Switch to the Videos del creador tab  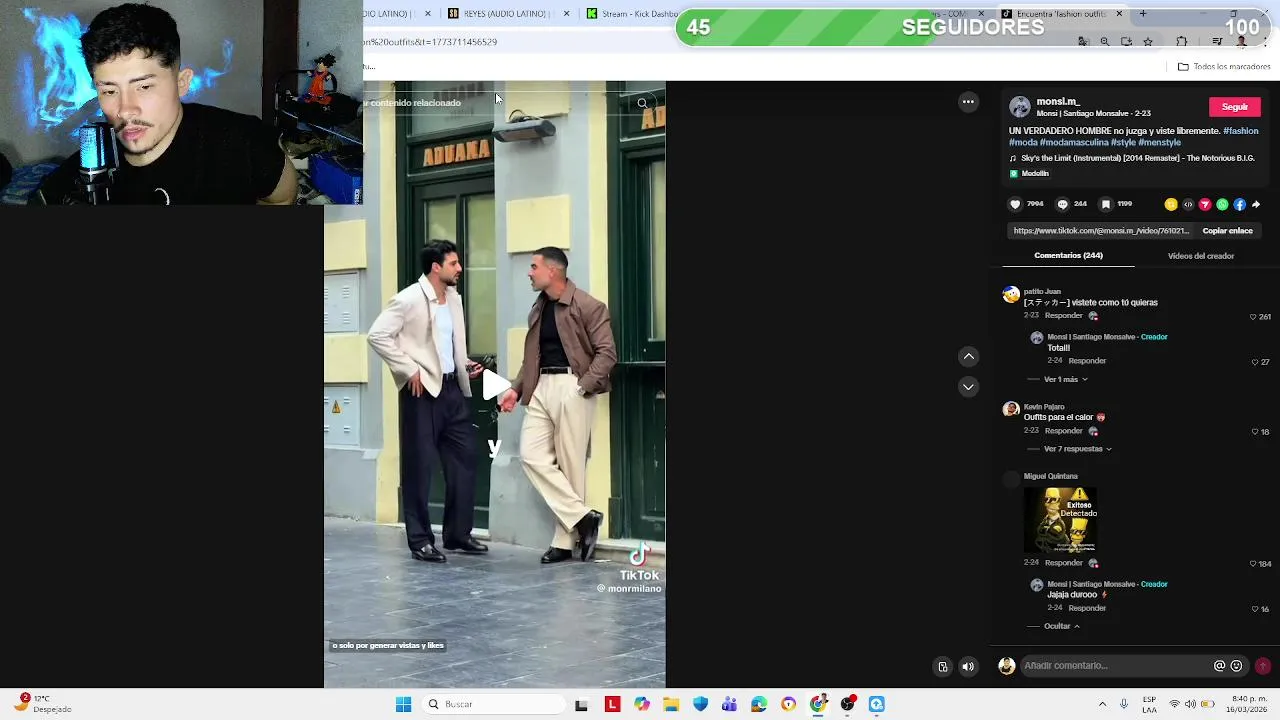point(1200,256)
